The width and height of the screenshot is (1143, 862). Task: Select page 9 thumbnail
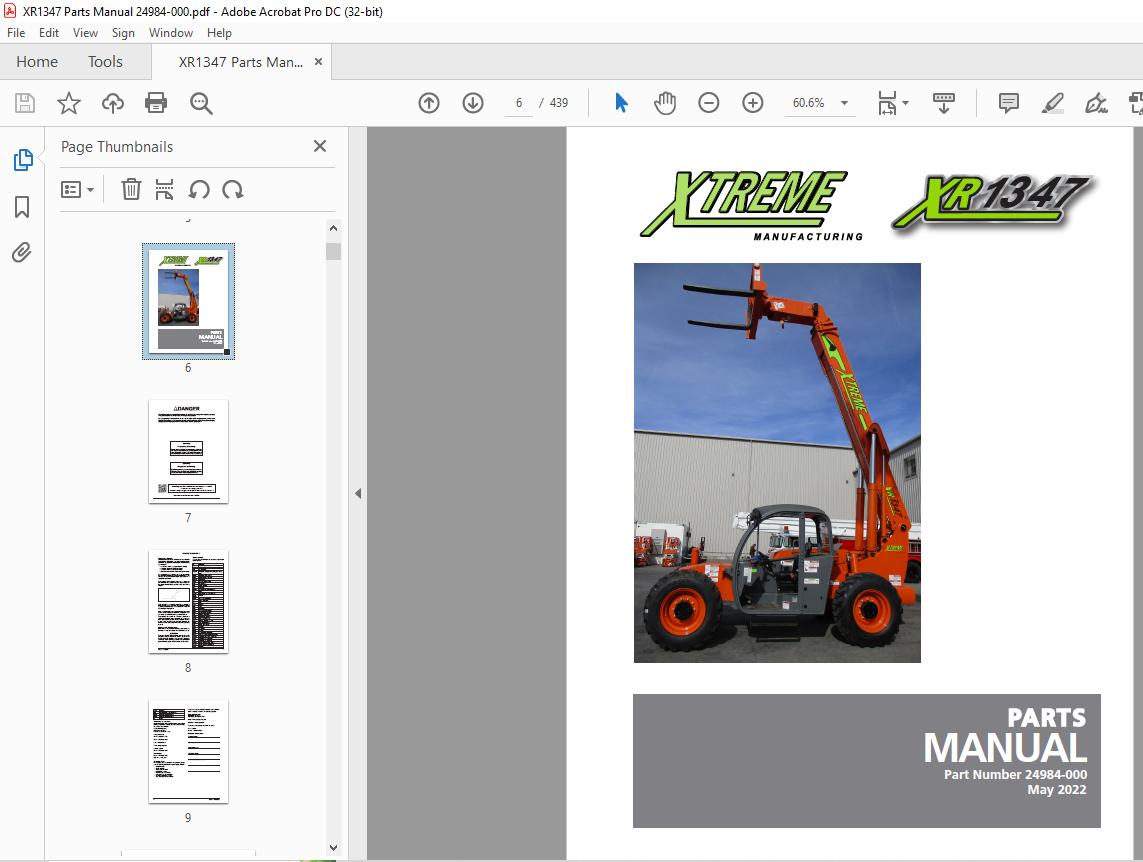point(188,751)
